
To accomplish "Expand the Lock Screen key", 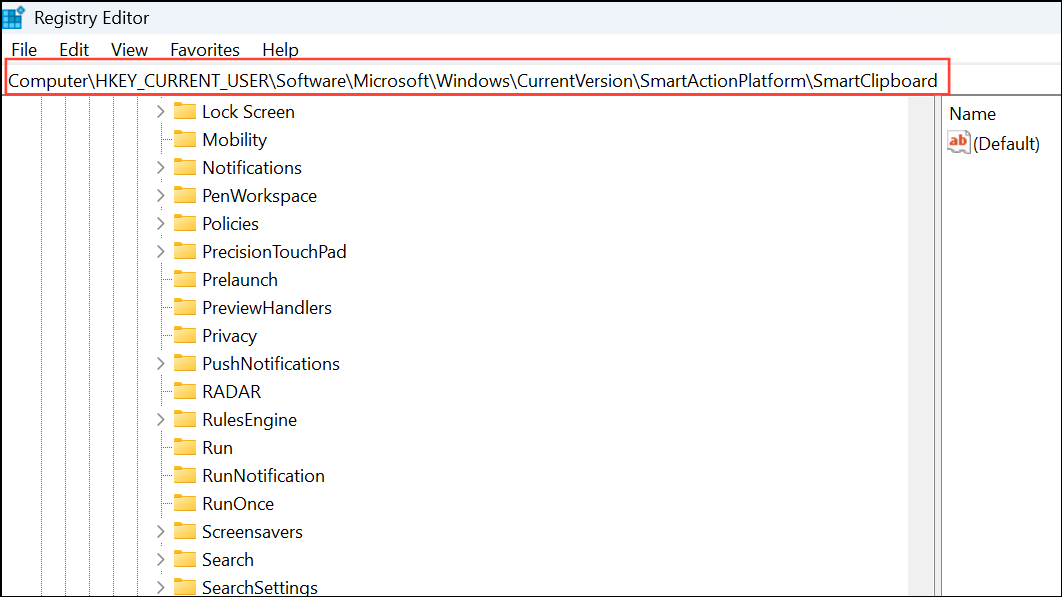I will click(x=161, y=111).
